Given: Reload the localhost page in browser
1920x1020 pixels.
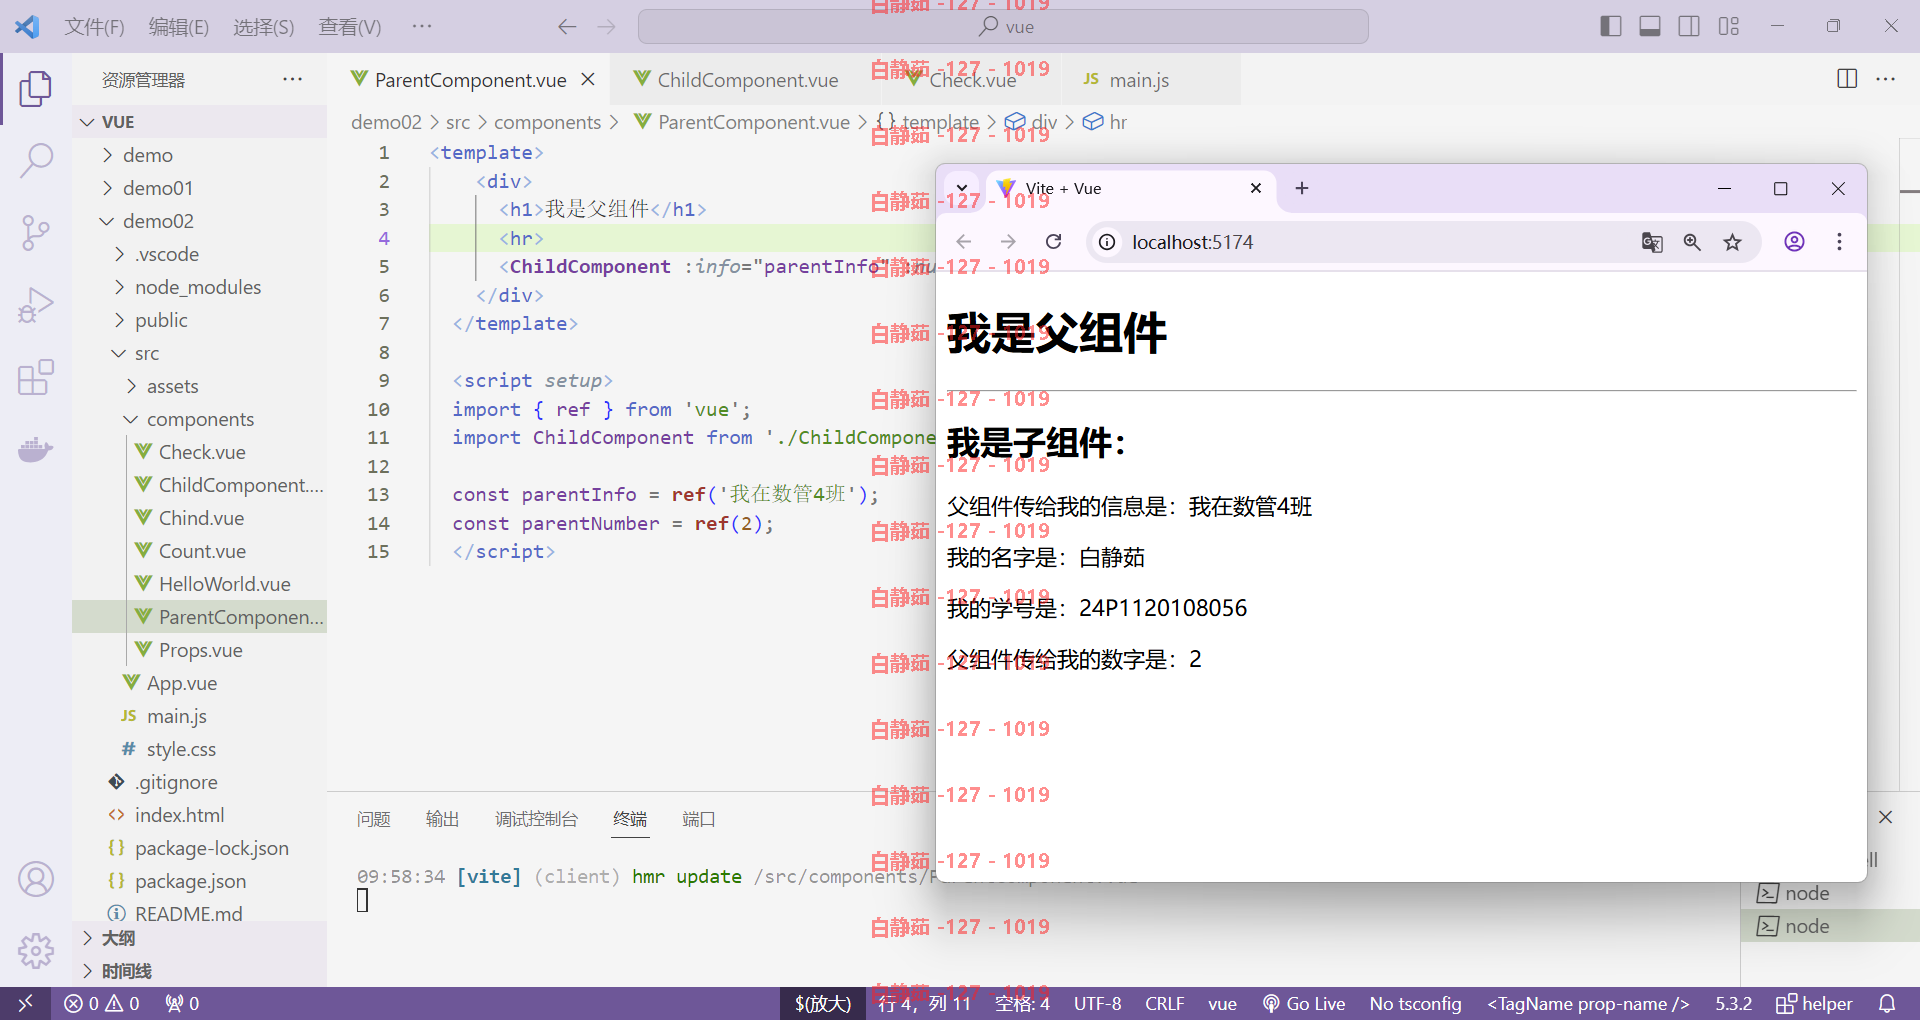Looking at the screenshot, I should [x=1053, y=242].
